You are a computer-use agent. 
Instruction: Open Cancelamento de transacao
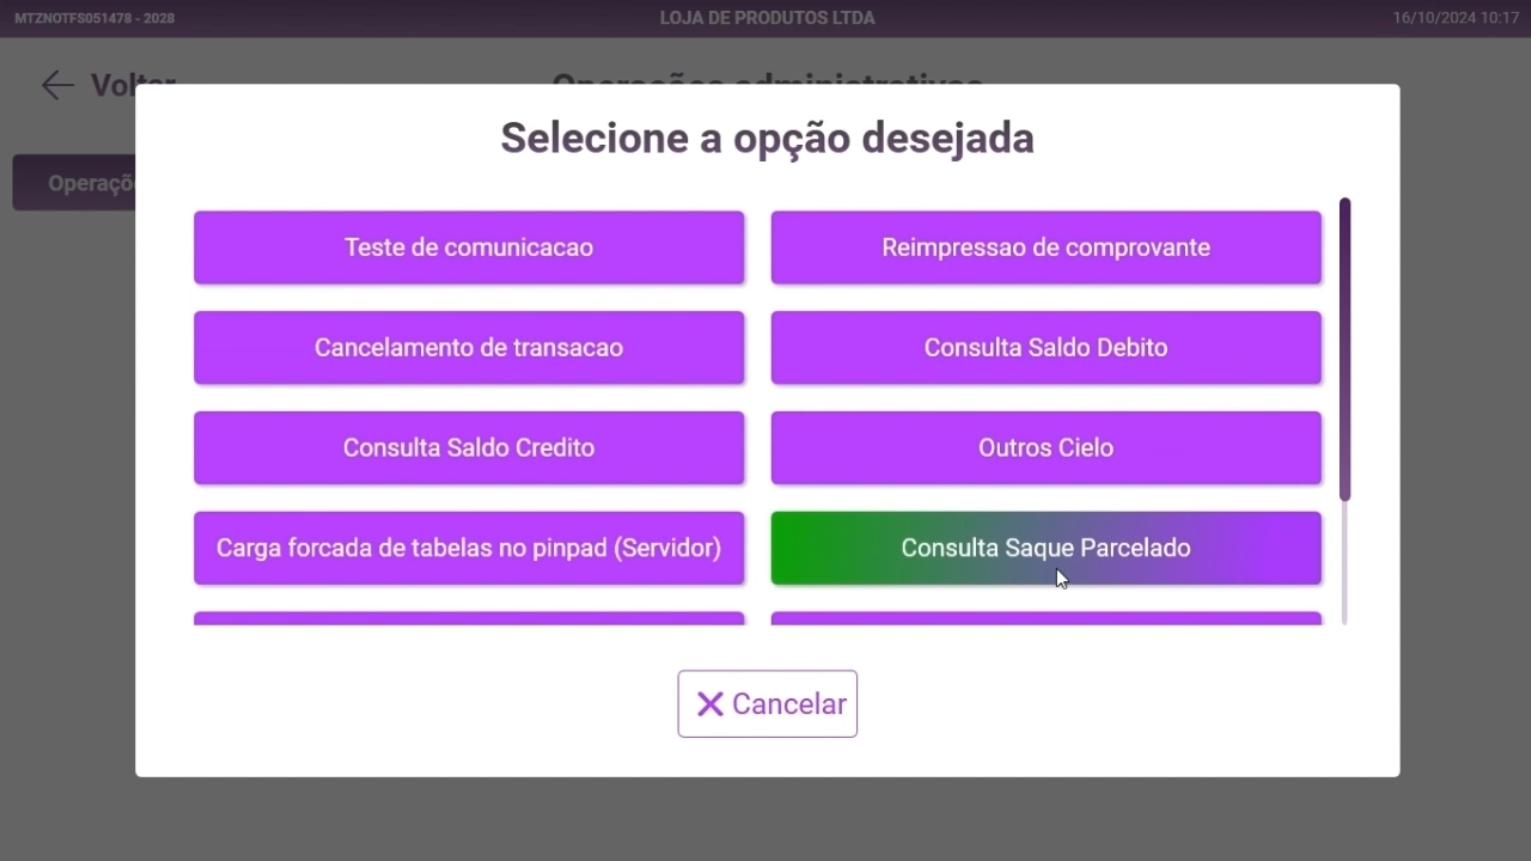point(468,347)
